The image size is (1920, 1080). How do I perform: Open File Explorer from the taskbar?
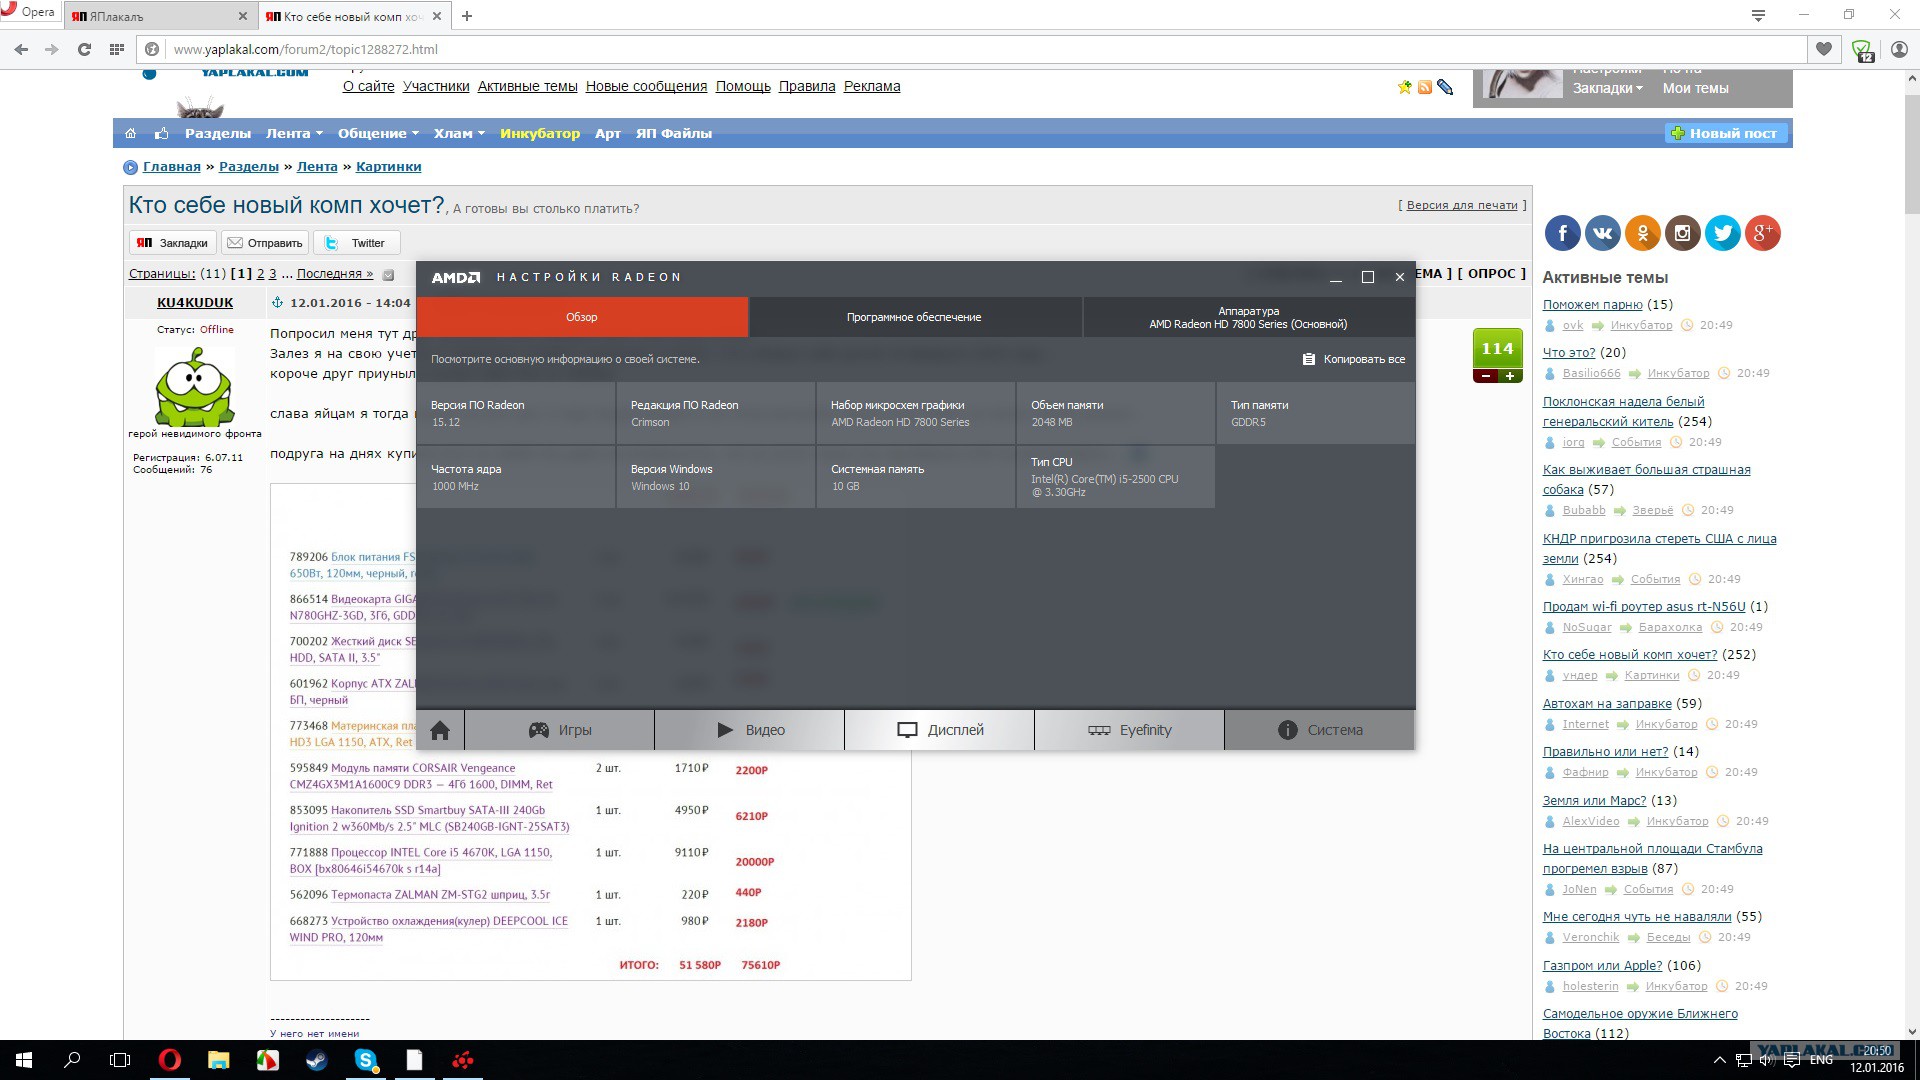218,1060
